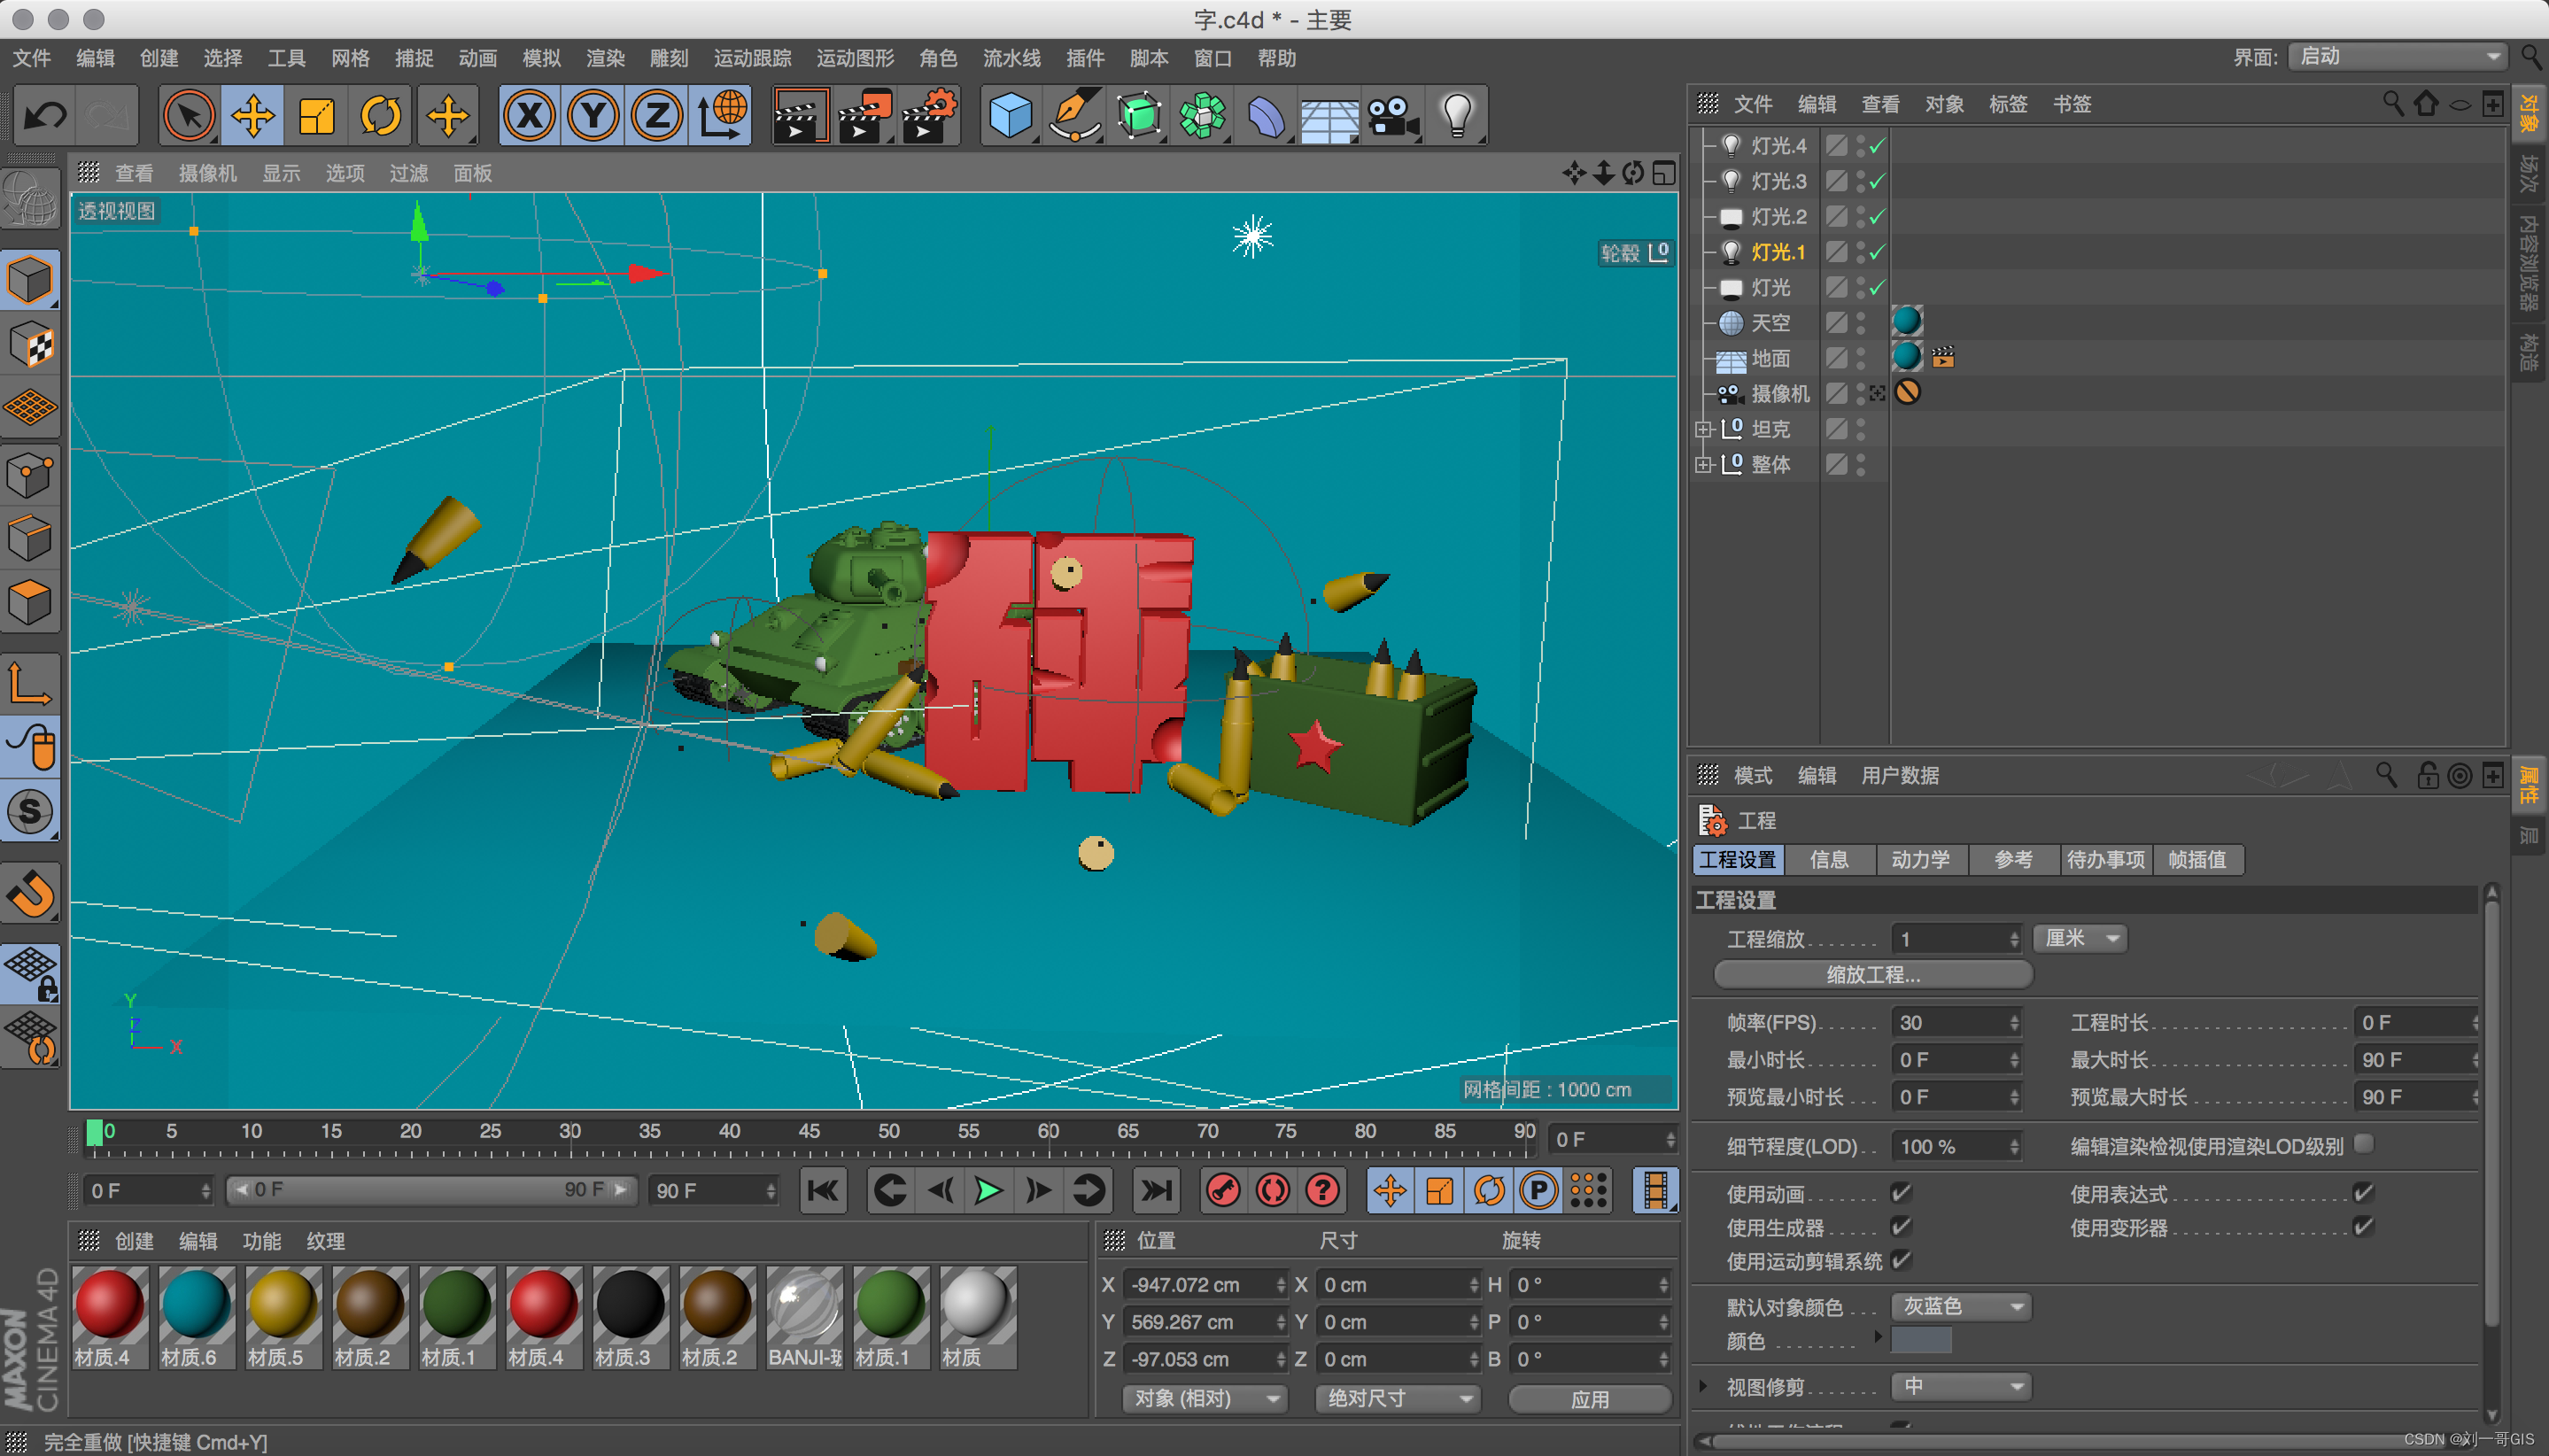Screen dimensions: 2549x1456
Task: Uncheck the 使用动画 checkbox
Action: point(1901,1192)
